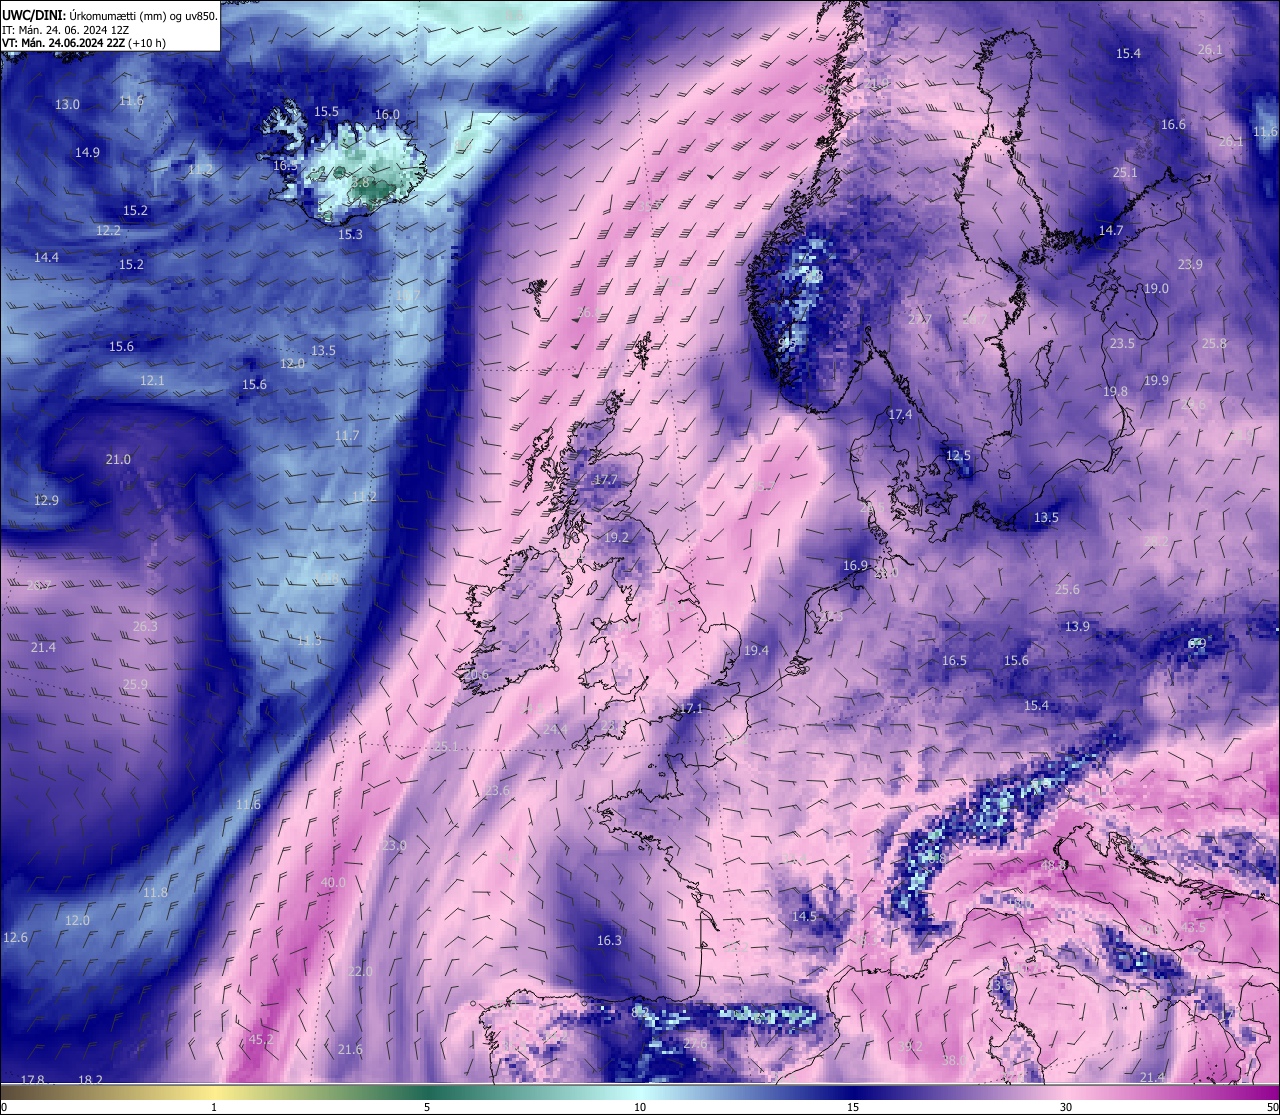Click the 'IT: Mán. 24. 06. 2024 12Z' line
Viewport: 1280px width, 1115px height.
tap(65, 29)
